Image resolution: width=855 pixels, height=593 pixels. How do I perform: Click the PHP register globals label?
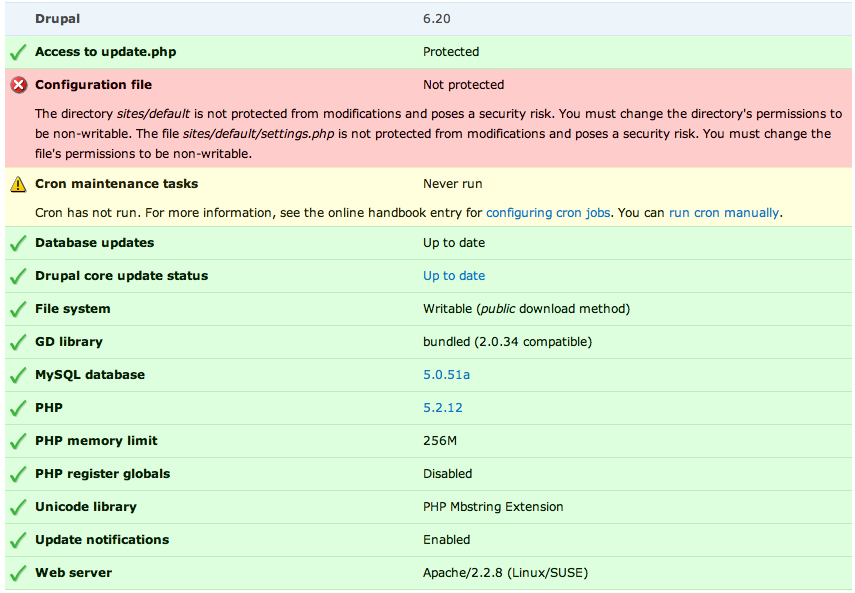coord(102,474)
